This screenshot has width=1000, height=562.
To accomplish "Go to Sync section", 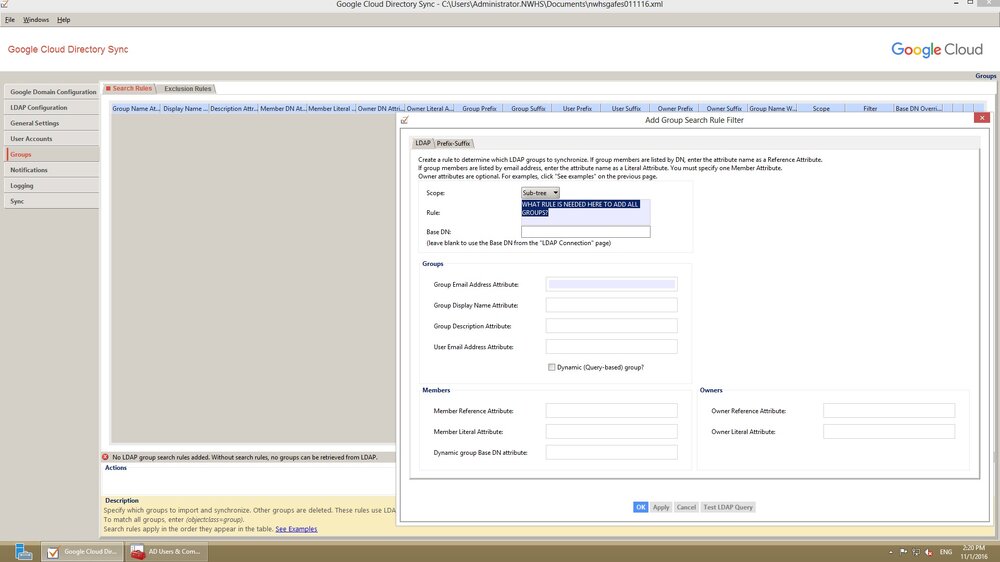I will pos(52,201).
